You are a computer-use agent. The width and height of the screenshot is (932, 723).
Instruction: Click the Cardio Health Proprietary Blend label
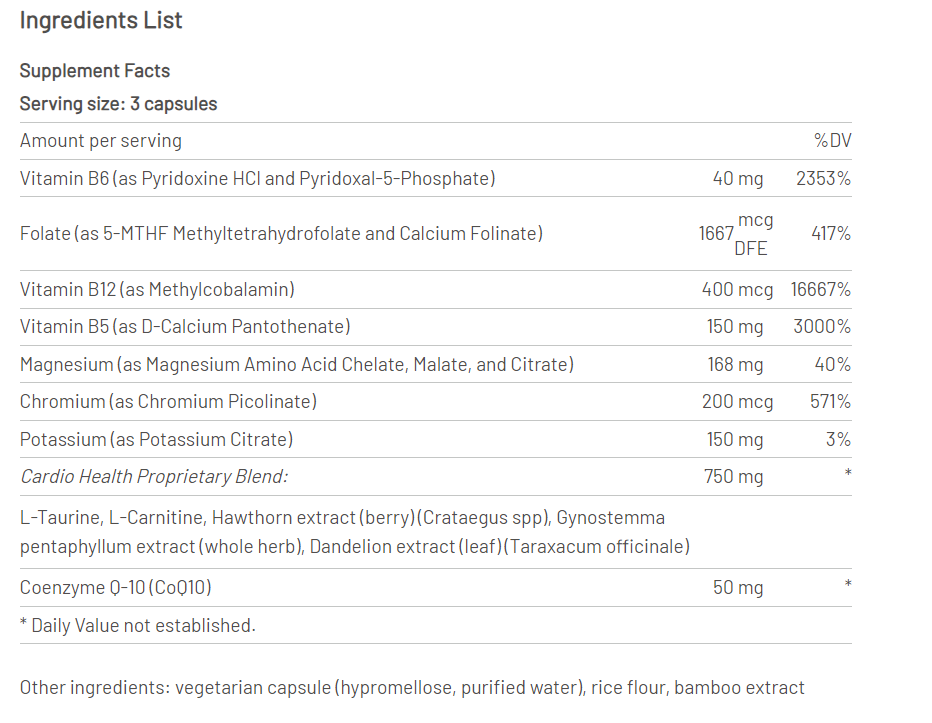(154, 477)
